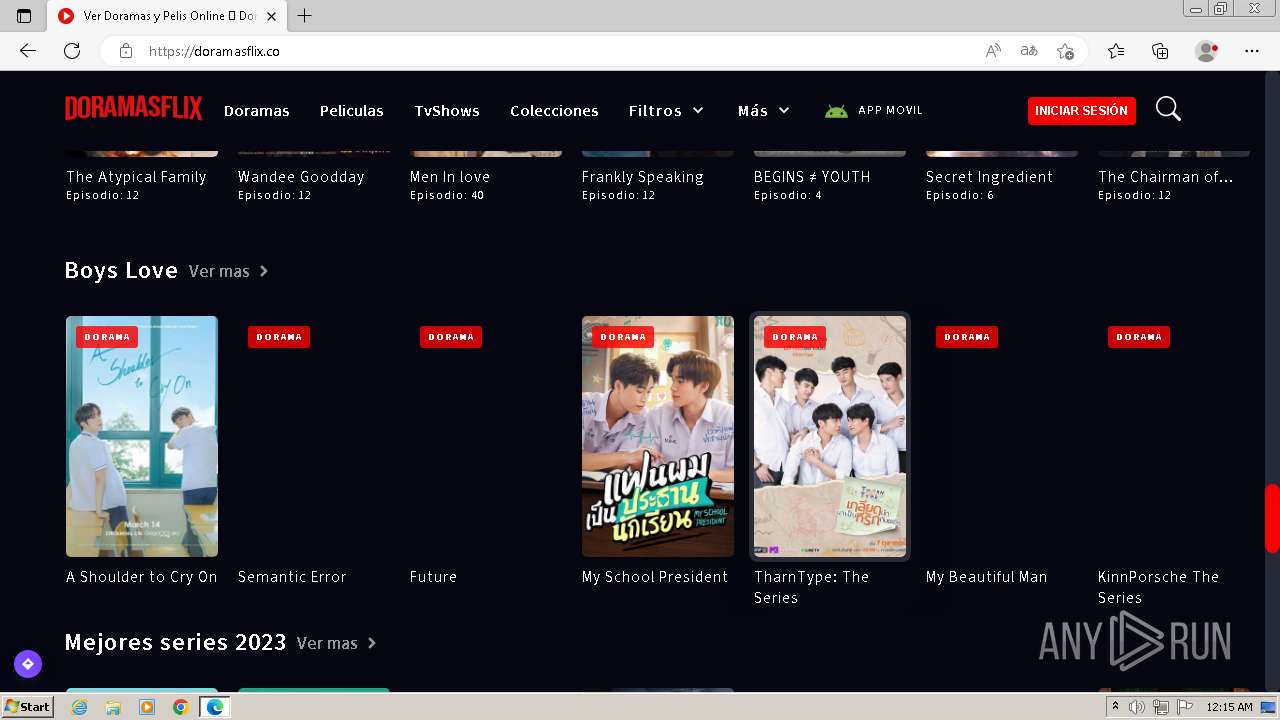Click Ver mas beside Mejores series 2023
Screen dimensions: 1280x720
[327, 643]
